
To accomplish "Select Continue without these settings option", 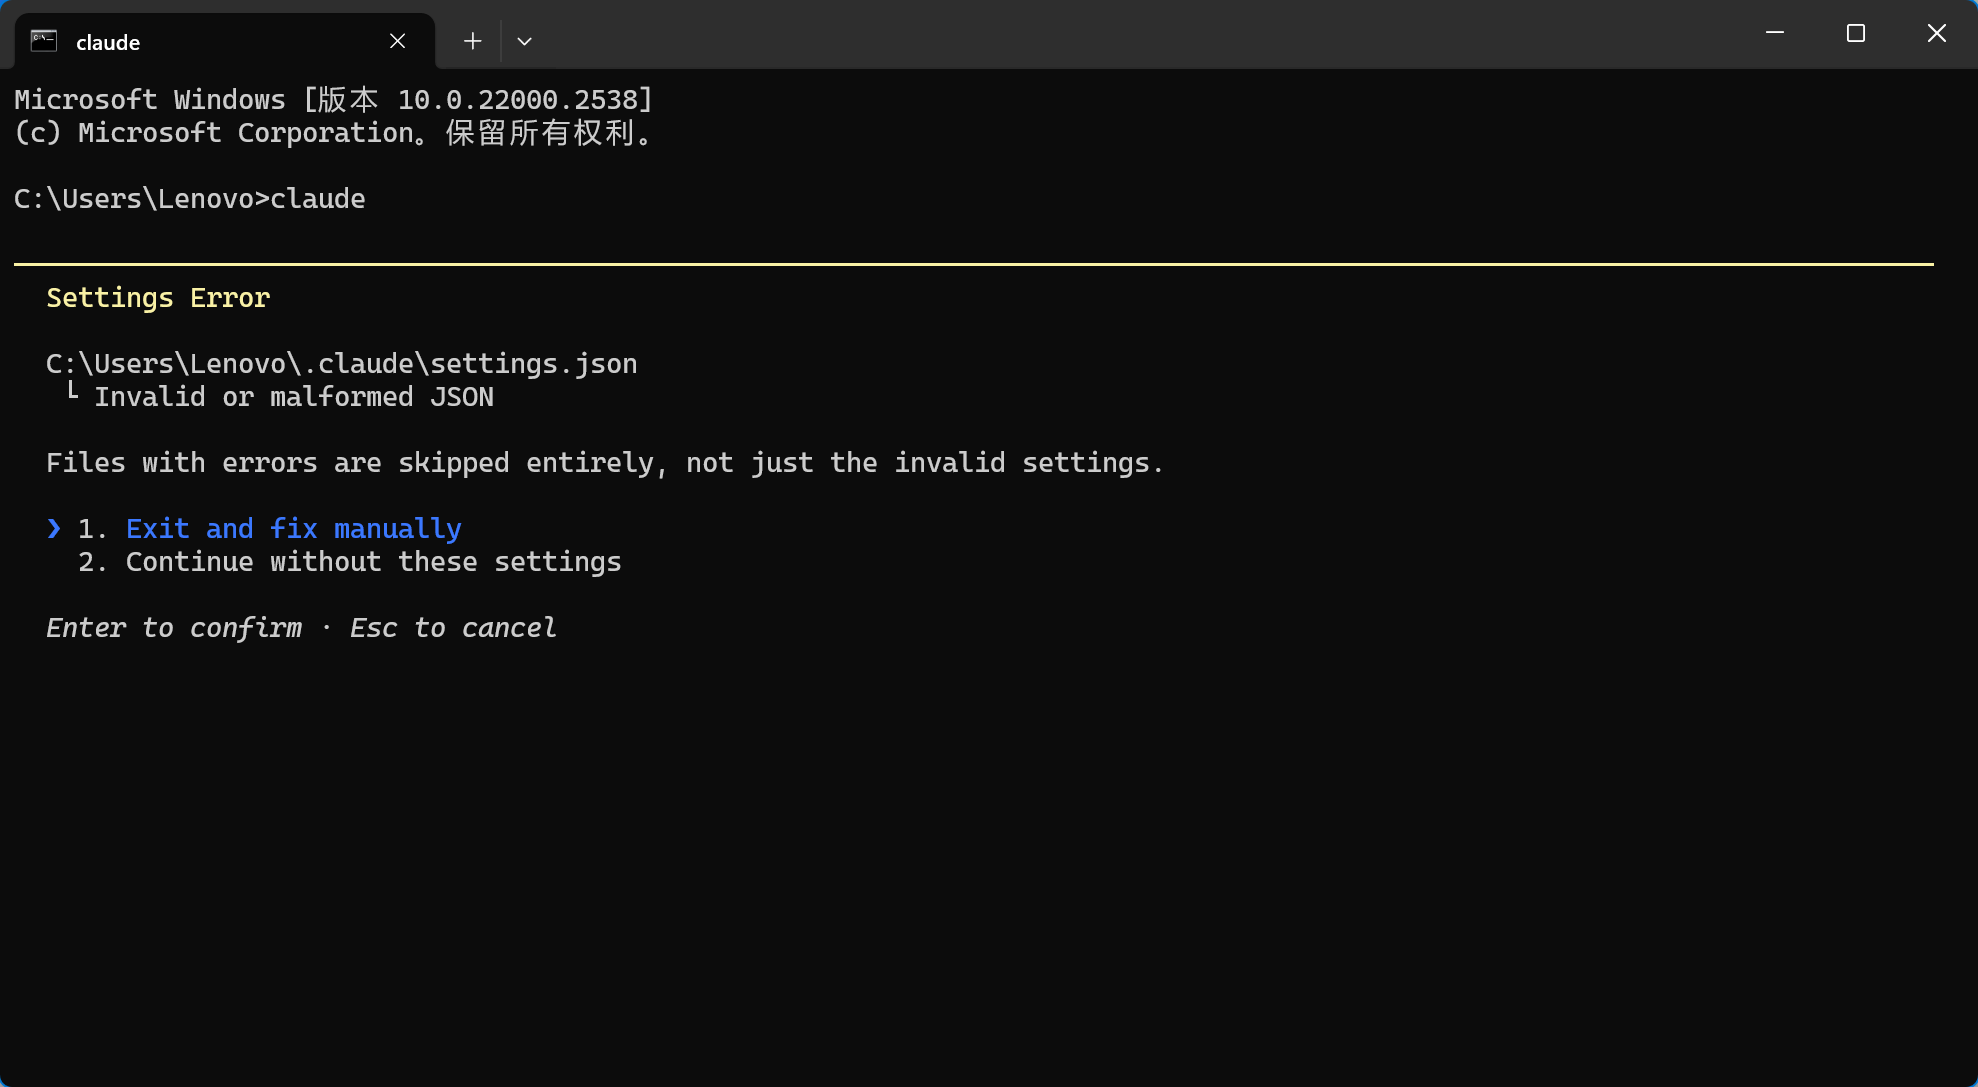I will pos(374,561).
